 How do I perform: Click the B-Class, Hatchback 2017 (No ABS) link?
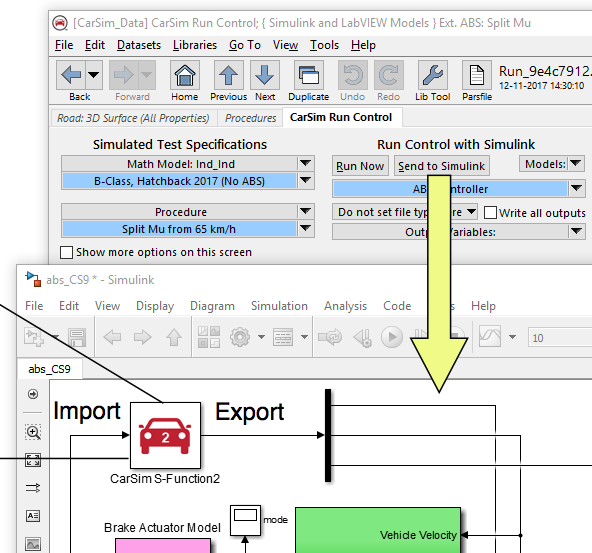click(x=179, y=181)
